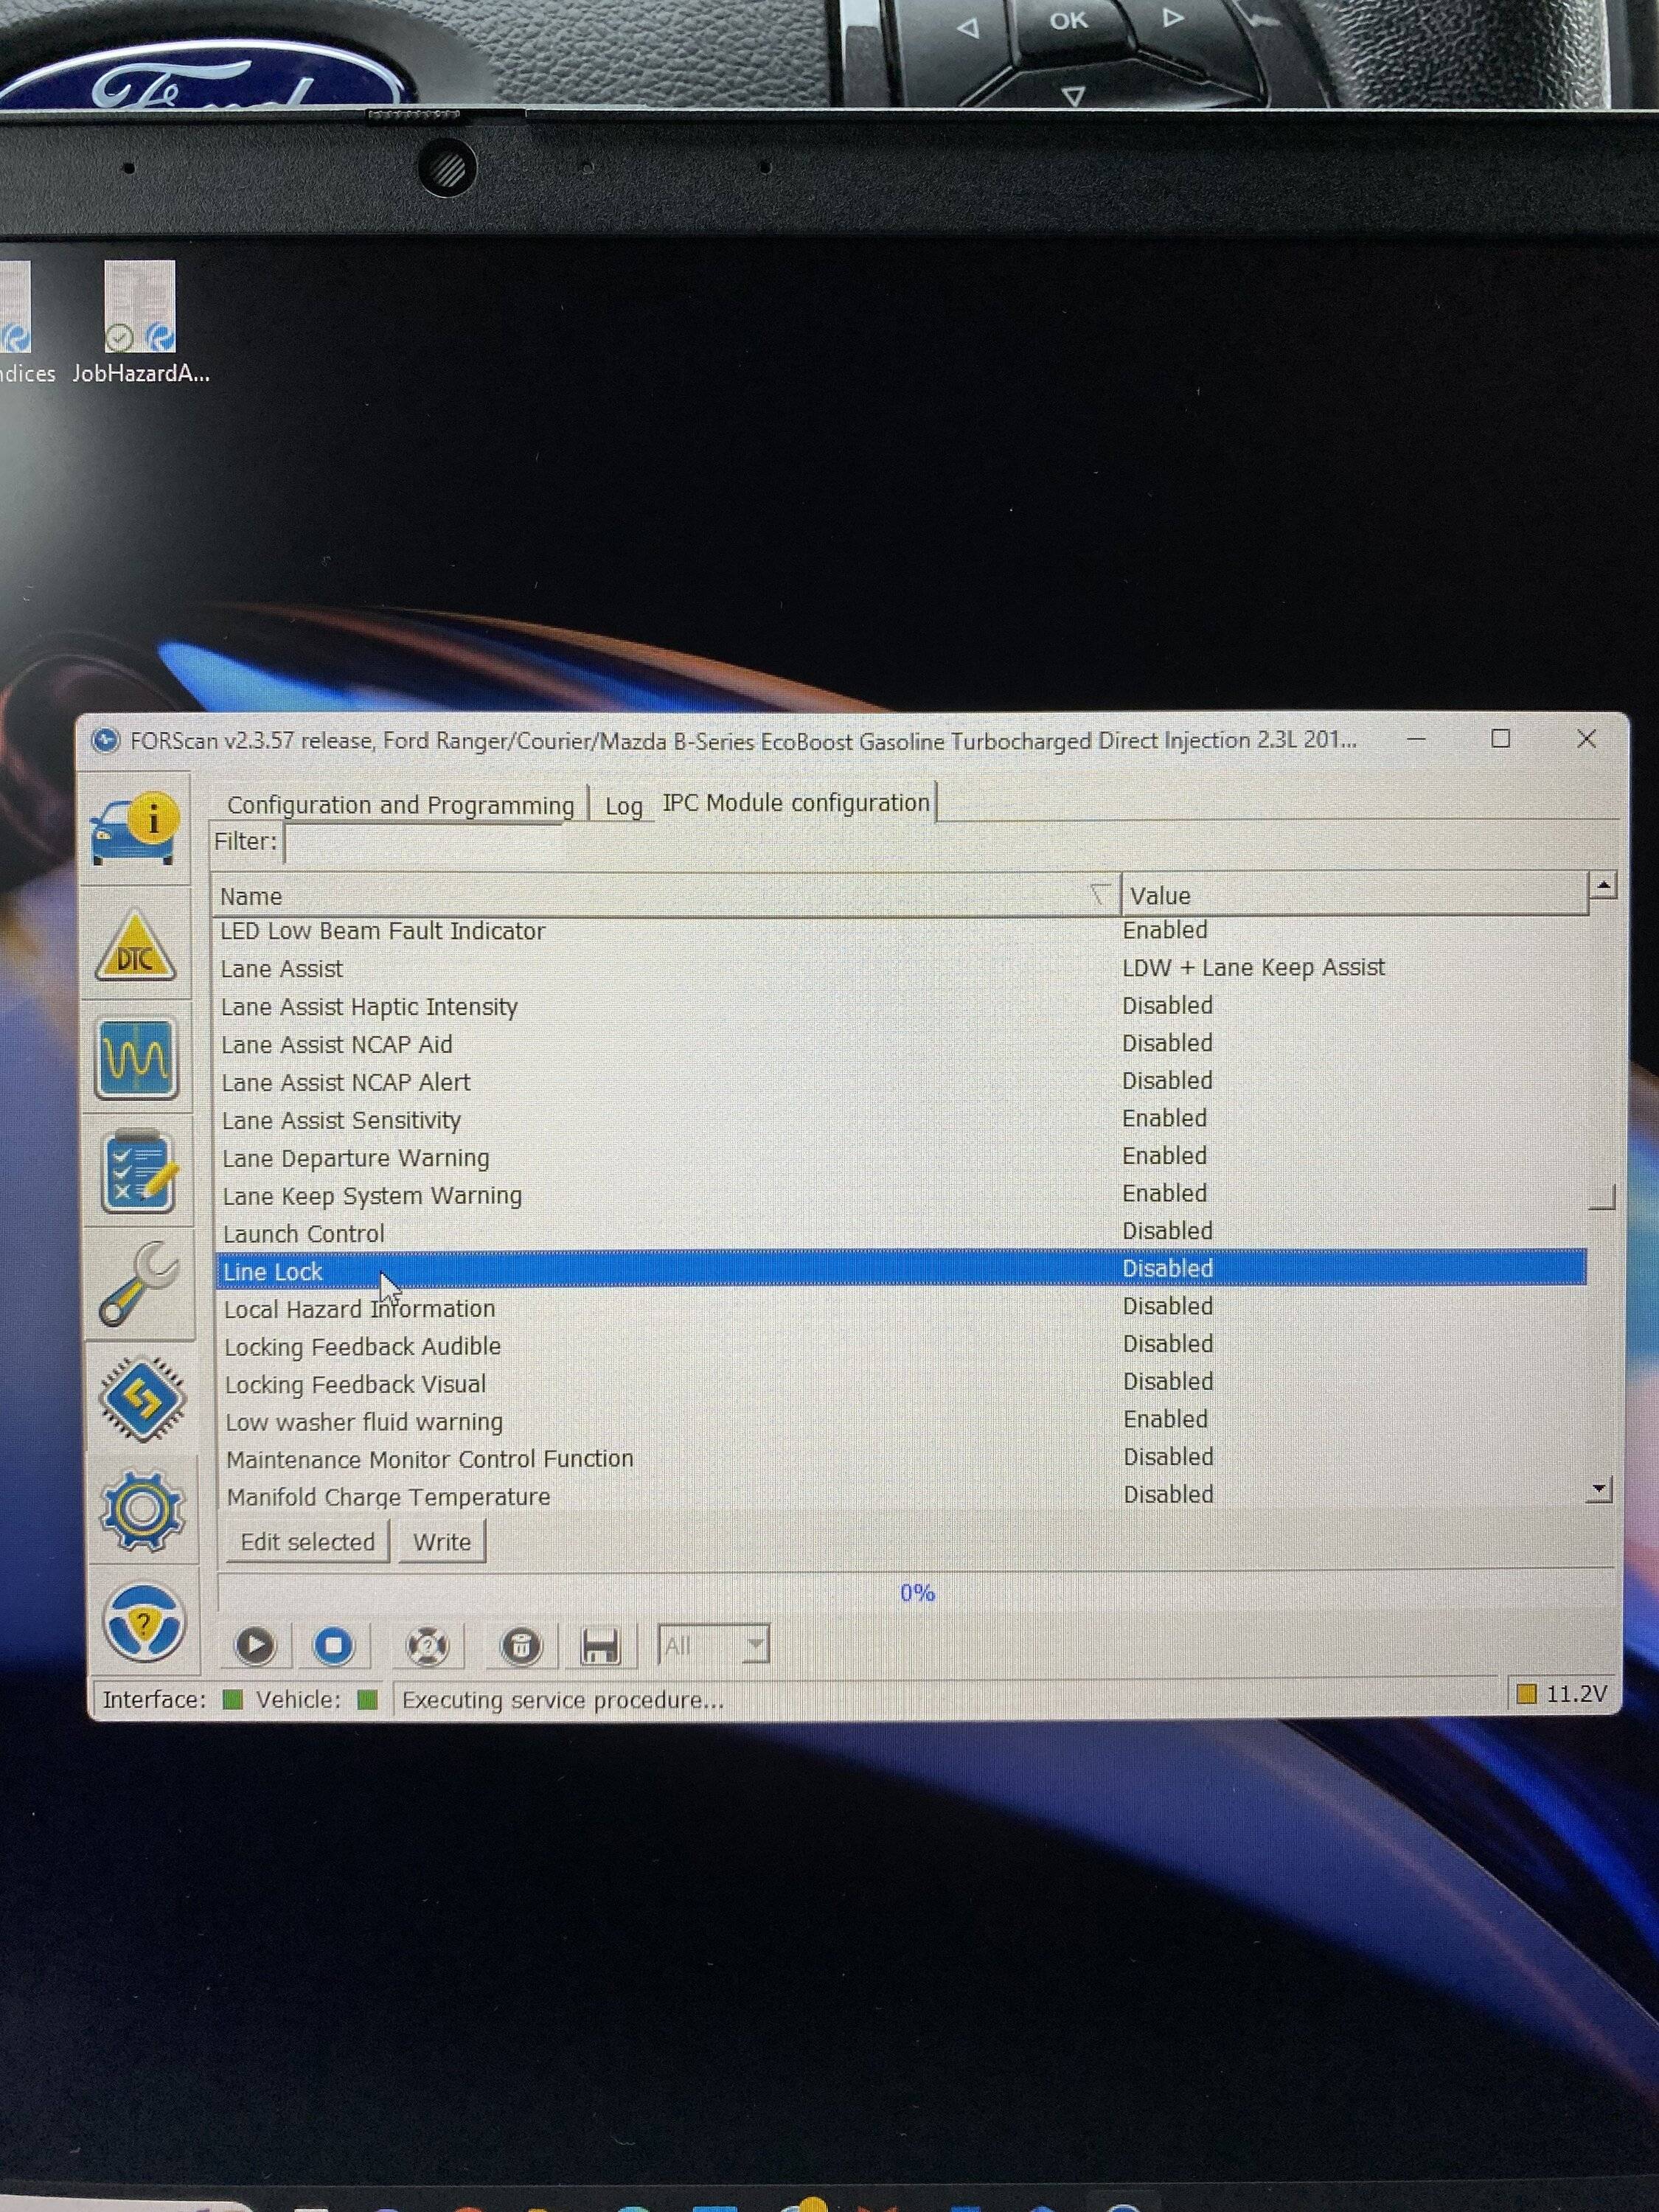Screen dimensions: 1659x2212
Task: Open the Vehicle information section
Action: 135,829
